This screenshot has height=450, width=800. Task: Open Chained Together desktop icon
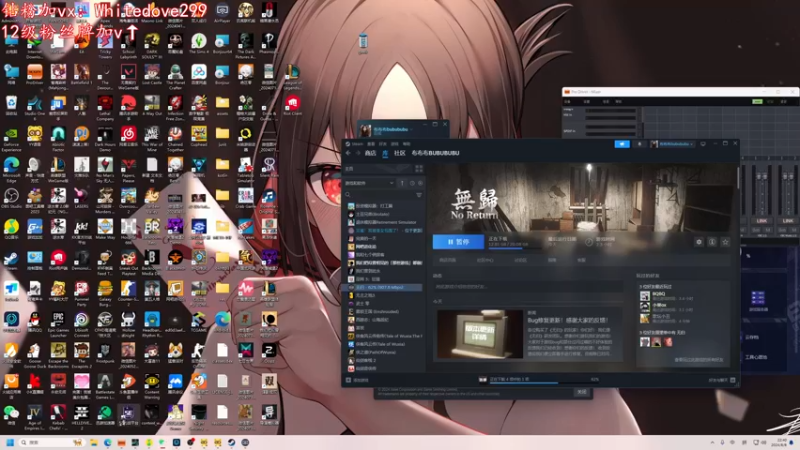tap(175, 138)
